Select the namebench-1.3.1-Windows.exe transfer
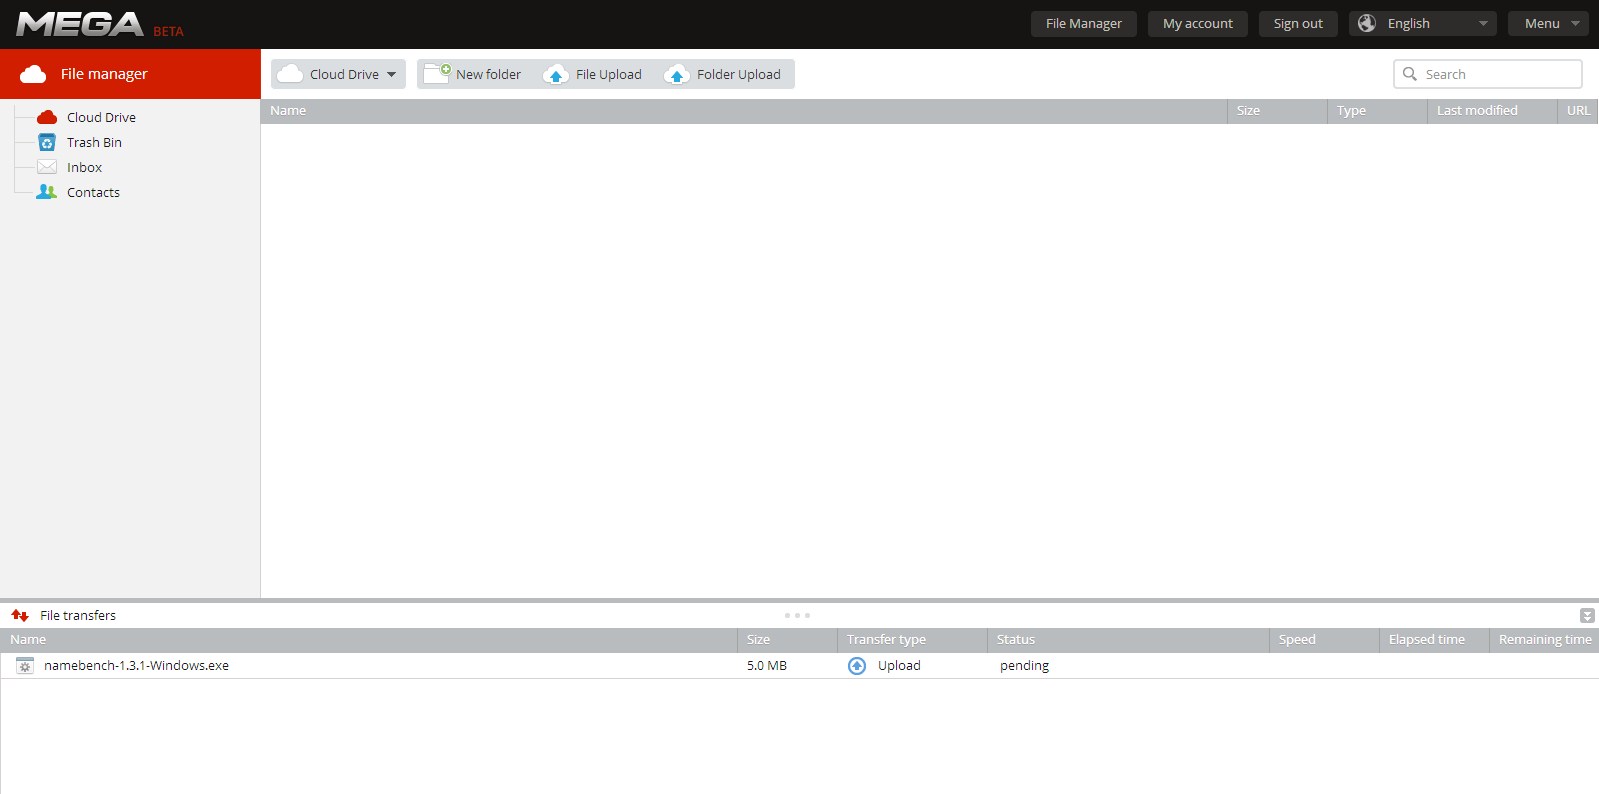 136,666
